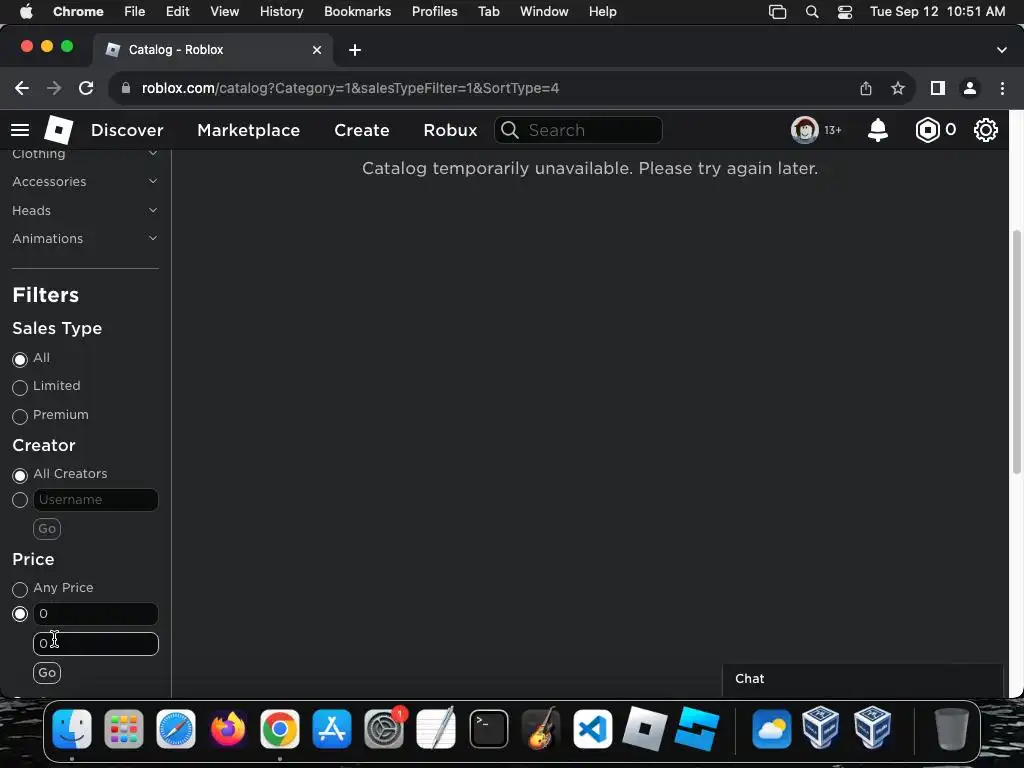Viewport: 1024px width, 768px height.
Task: Open Terminal from the Dock
Action: click(x=488, y=729)
